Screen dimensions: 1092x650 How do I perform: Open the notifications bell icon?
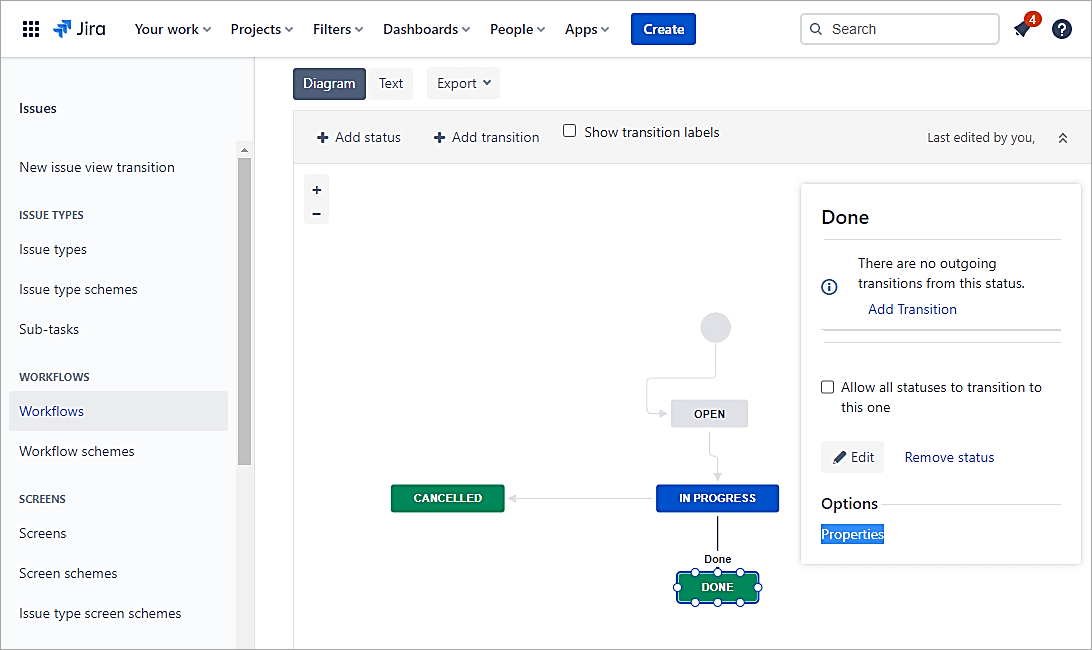pos(1022,29)
